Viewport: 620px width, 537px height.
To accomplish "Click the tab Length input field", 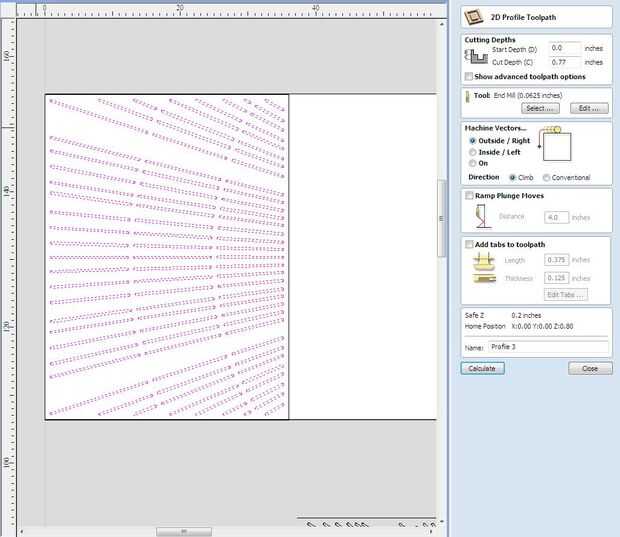I will click(x=556, y=260).
